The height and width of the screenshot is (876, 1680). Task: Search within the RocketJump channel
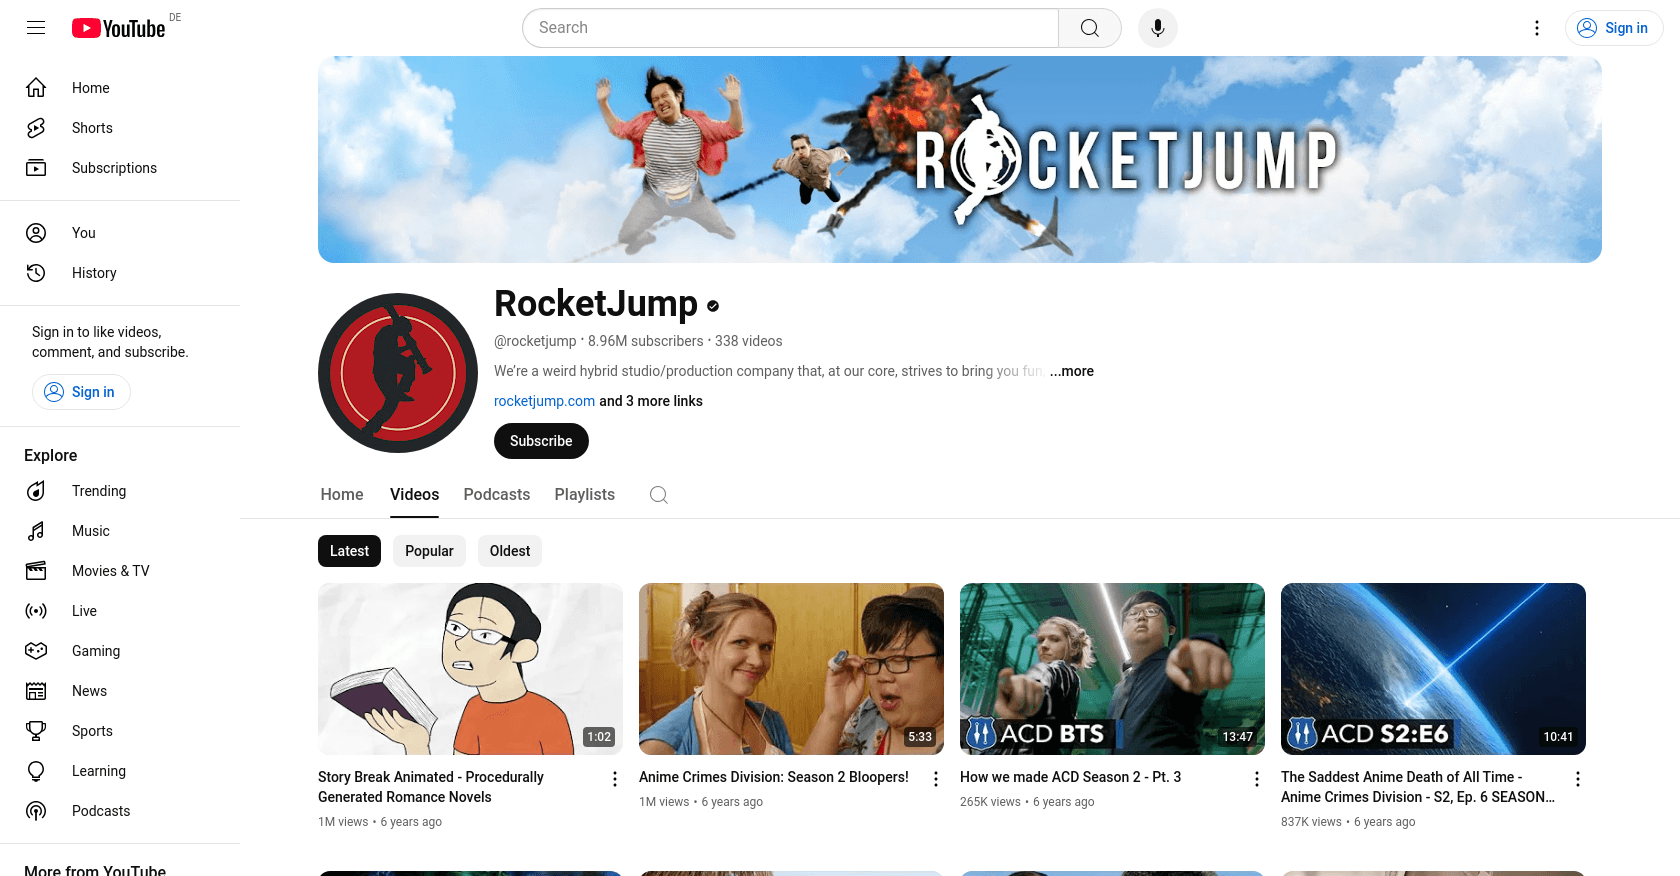coord(658,495)
